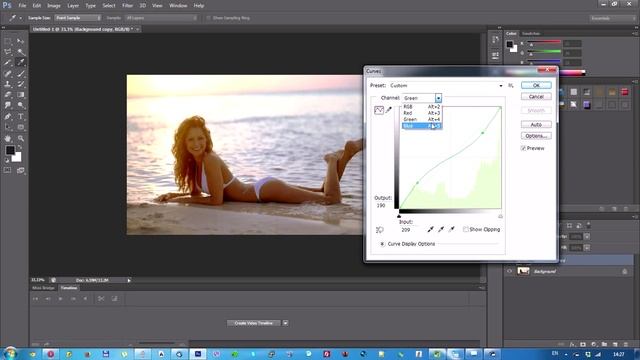The height and width of the screenshot is (360, 640).
Task: Click the background color swatch in toolbox
Action: click(x=17, y=158)
